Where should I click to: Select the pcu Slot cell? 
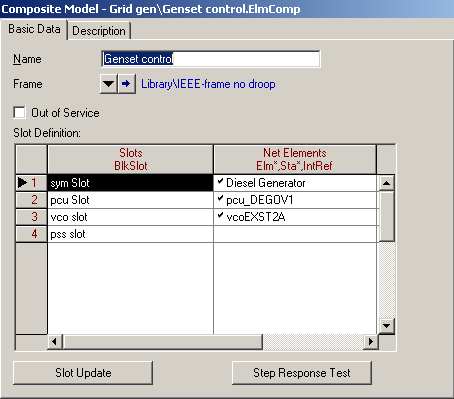130,200
